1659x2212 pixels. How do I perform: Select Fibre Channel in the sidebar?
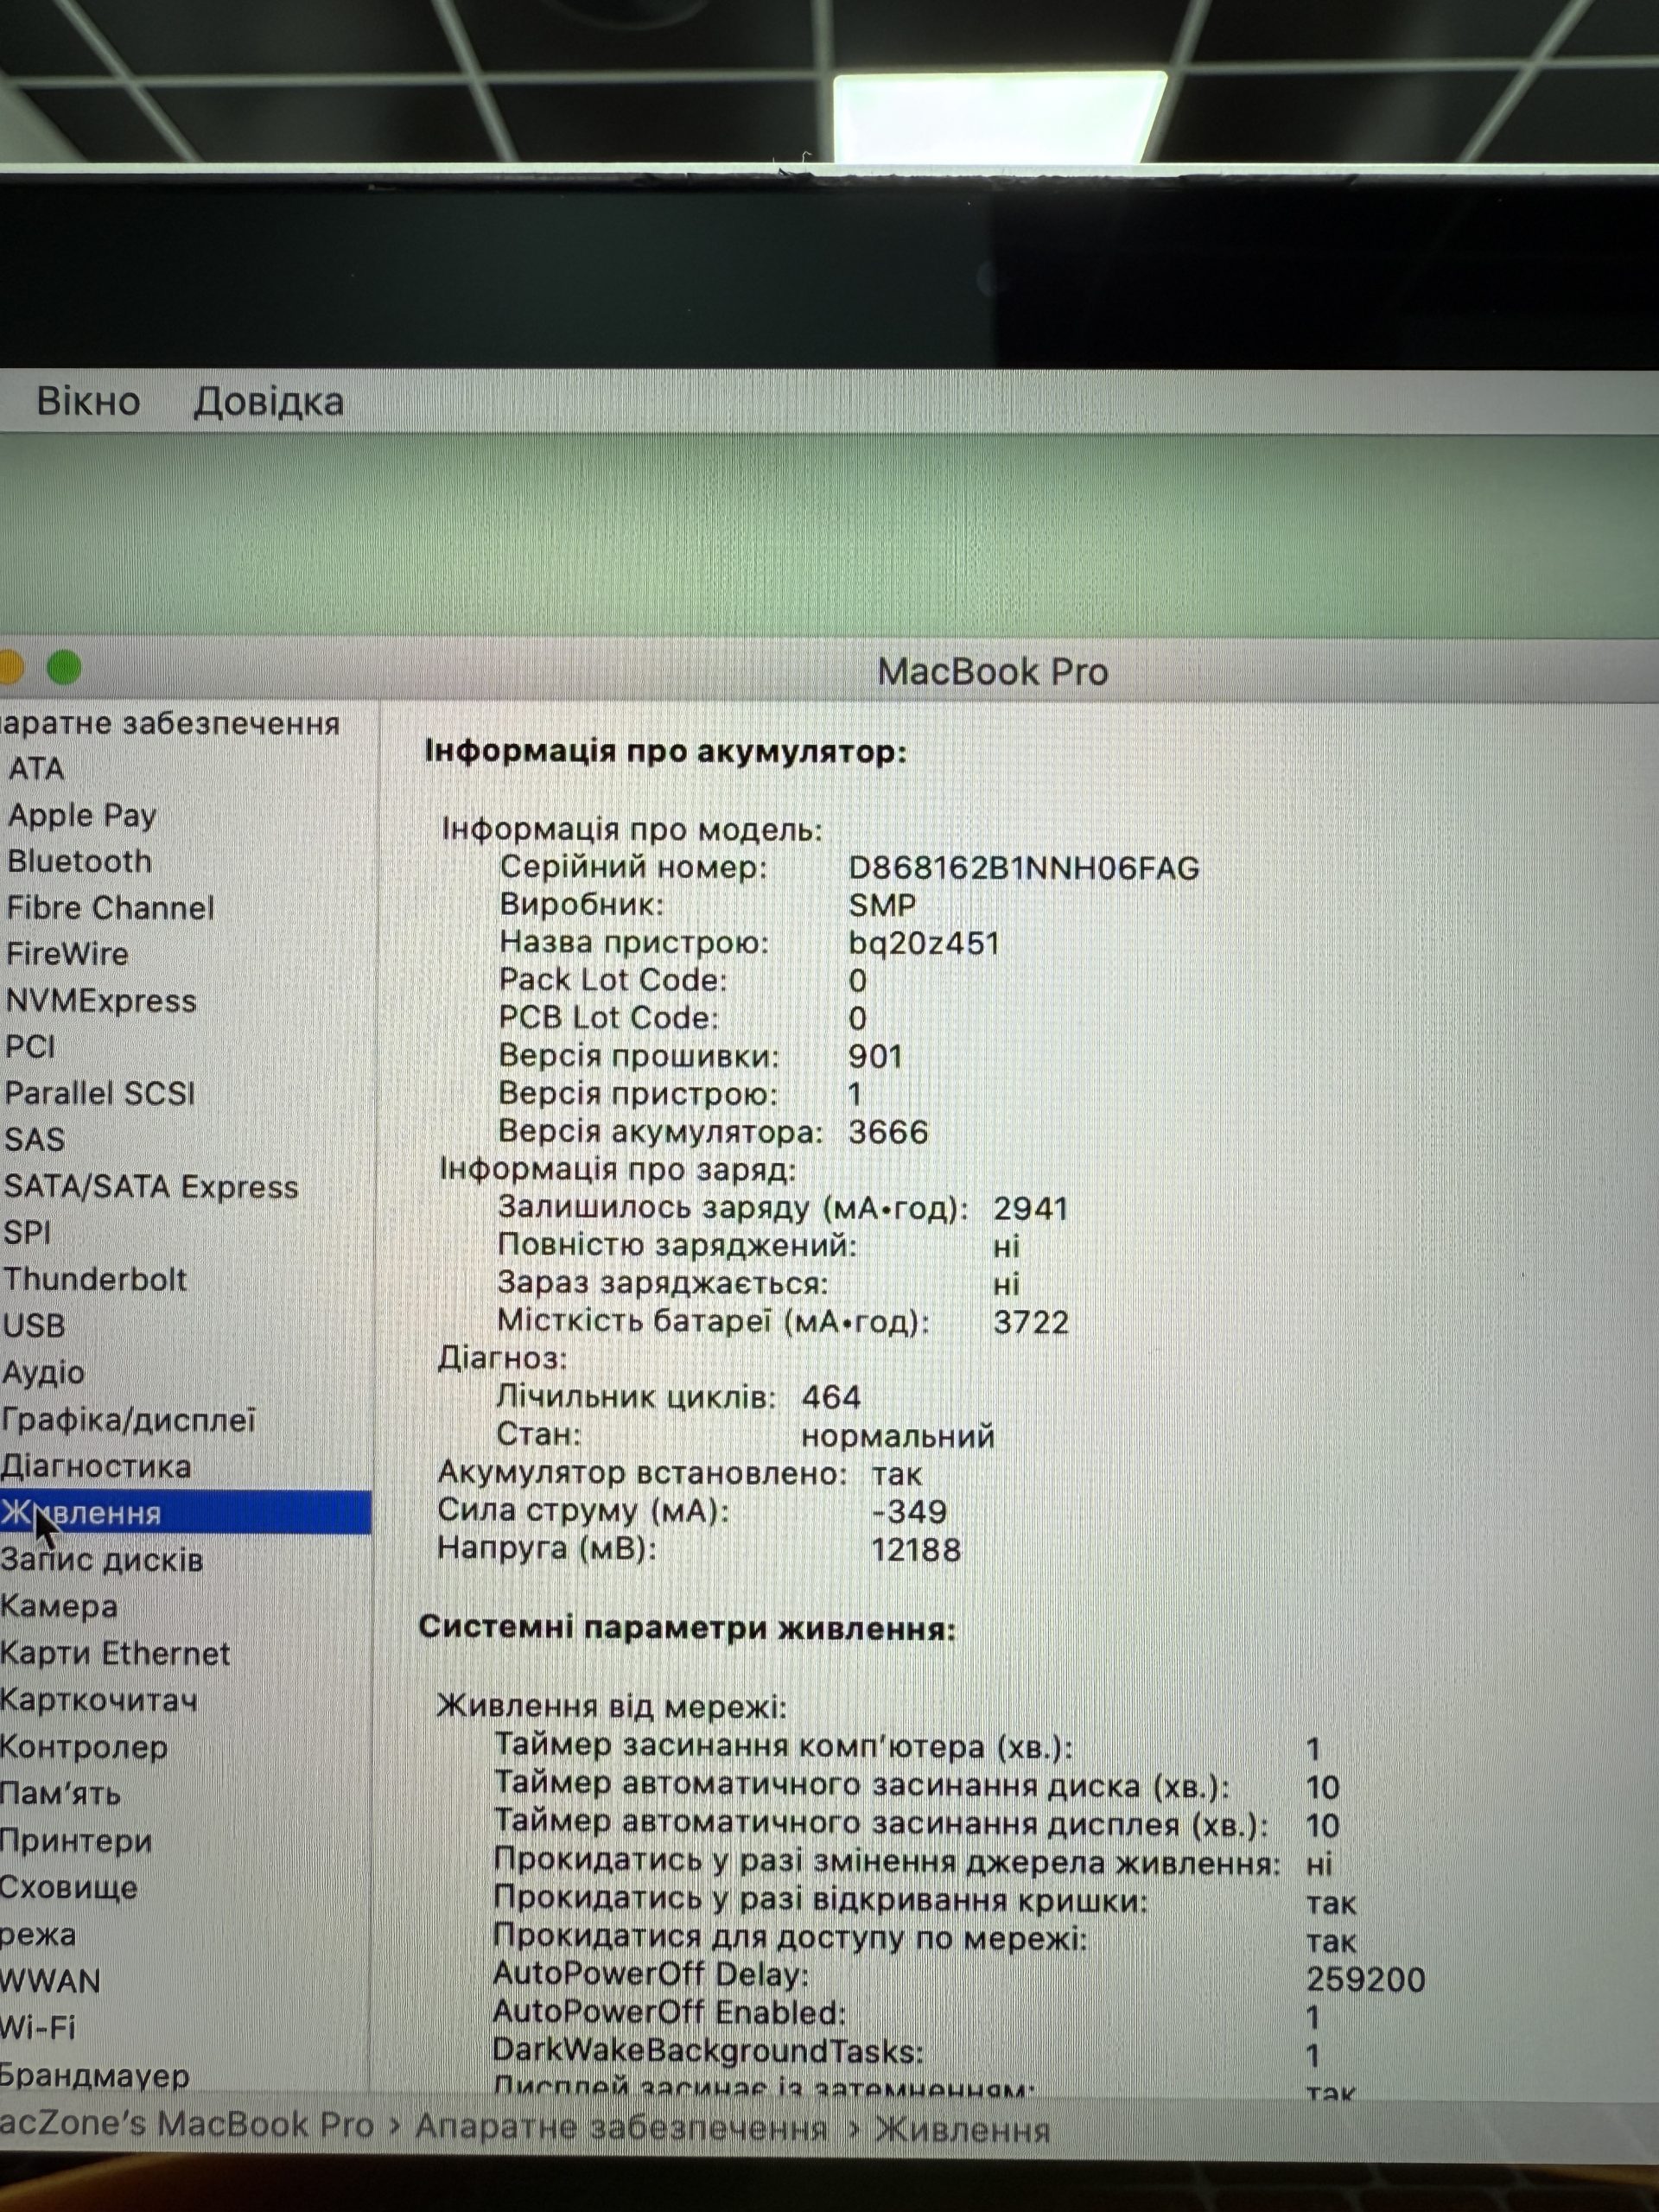click(x=110, y=908)
